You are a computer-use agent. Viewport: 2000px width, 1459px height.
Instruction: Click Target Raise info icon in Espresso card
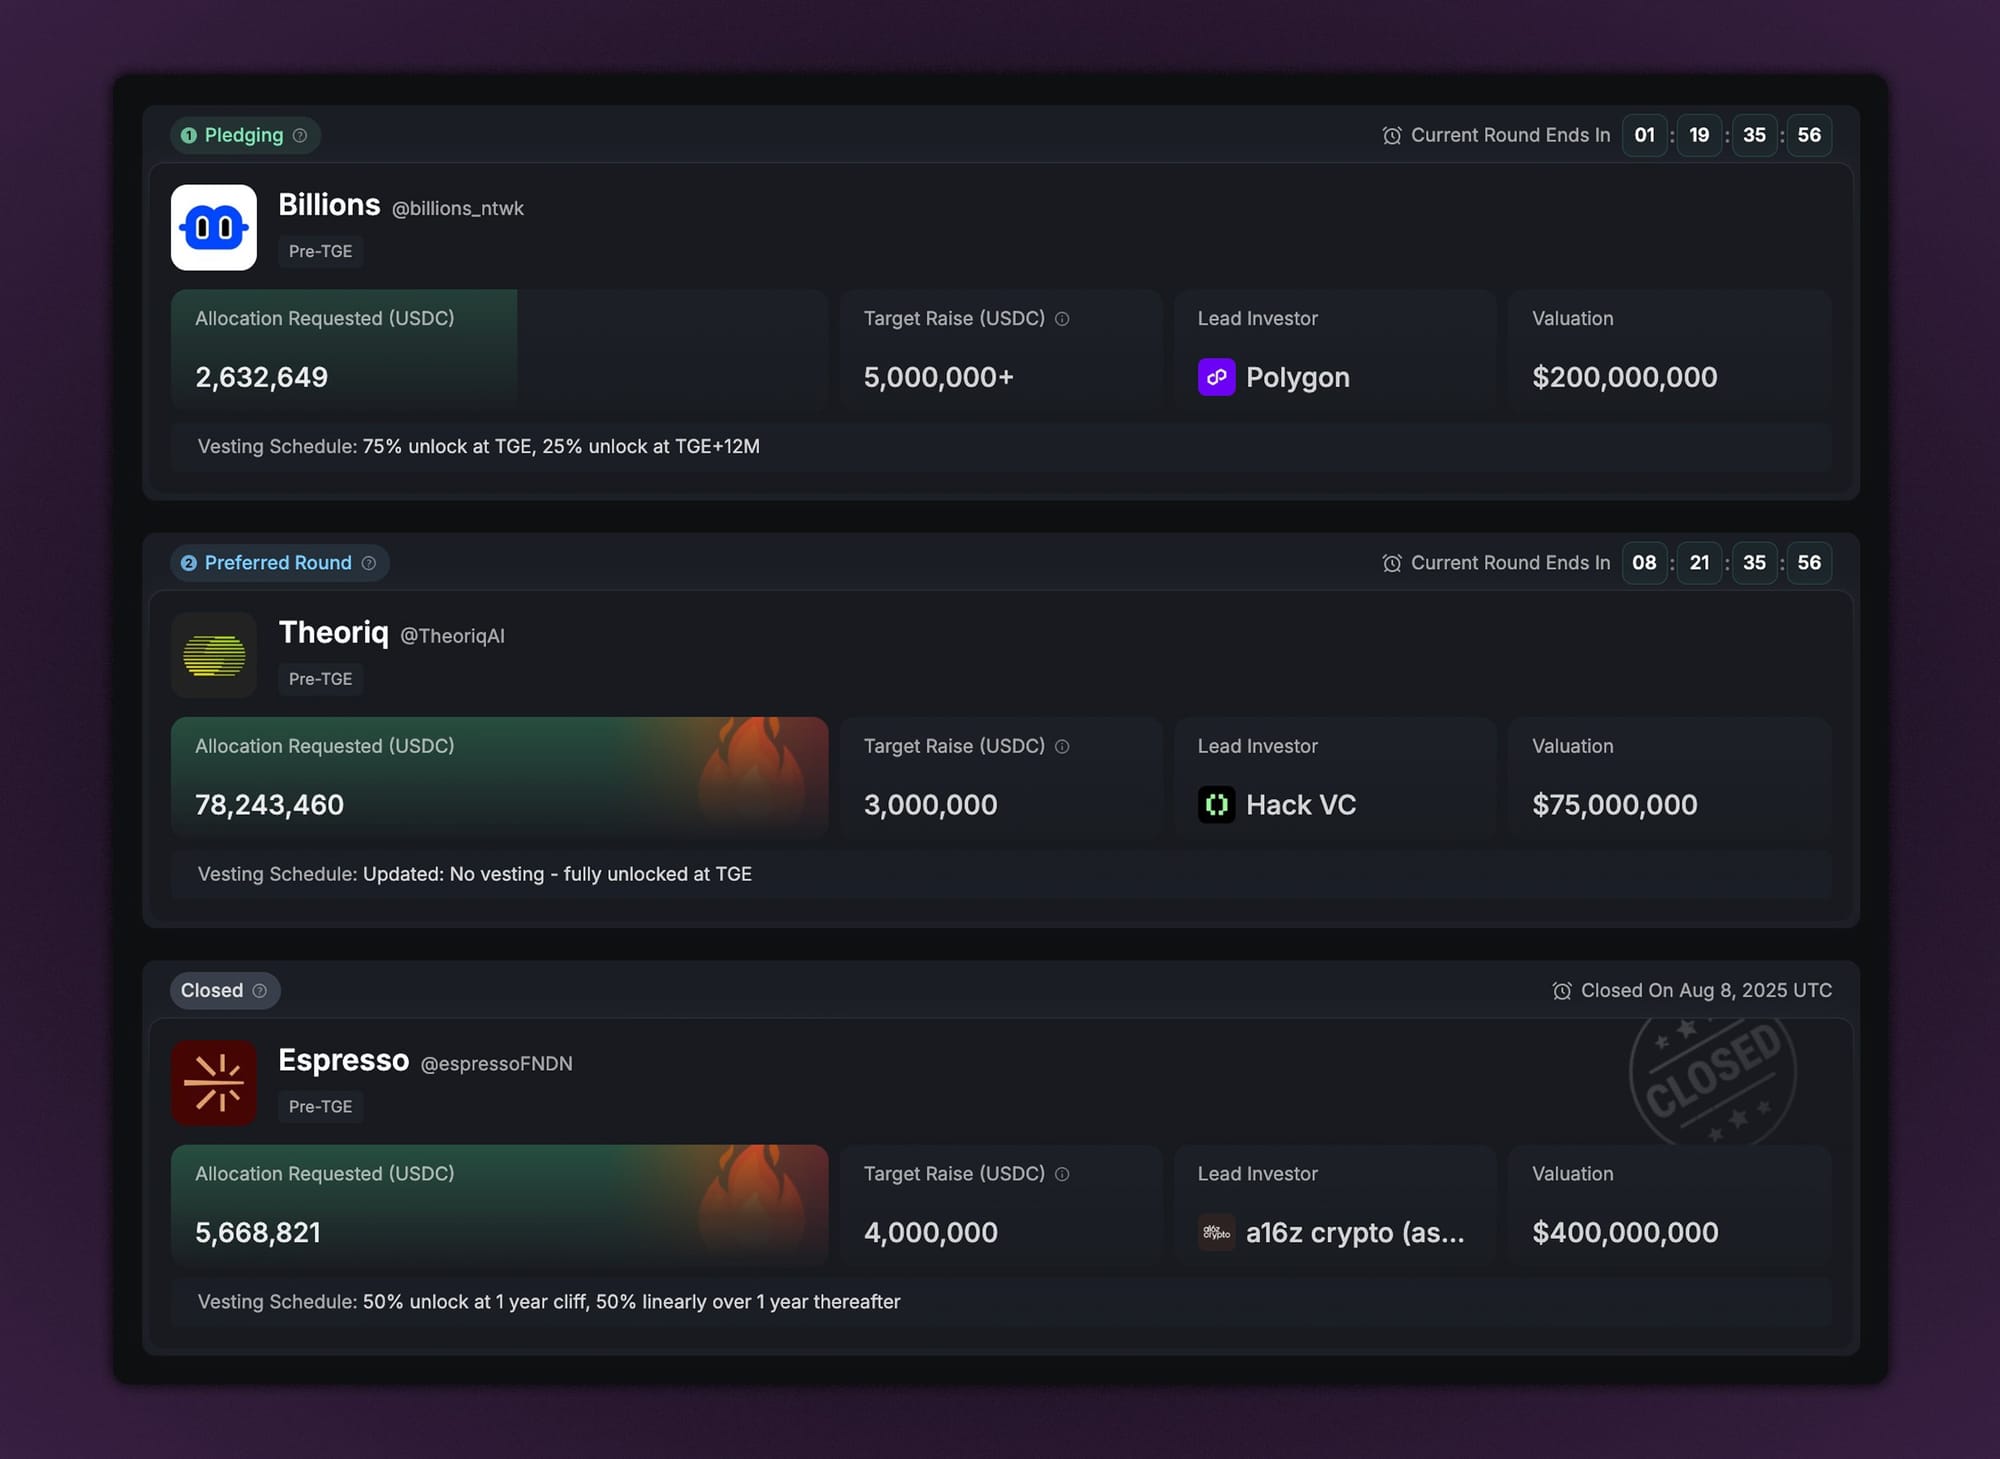click(x=1062, y=1174)
